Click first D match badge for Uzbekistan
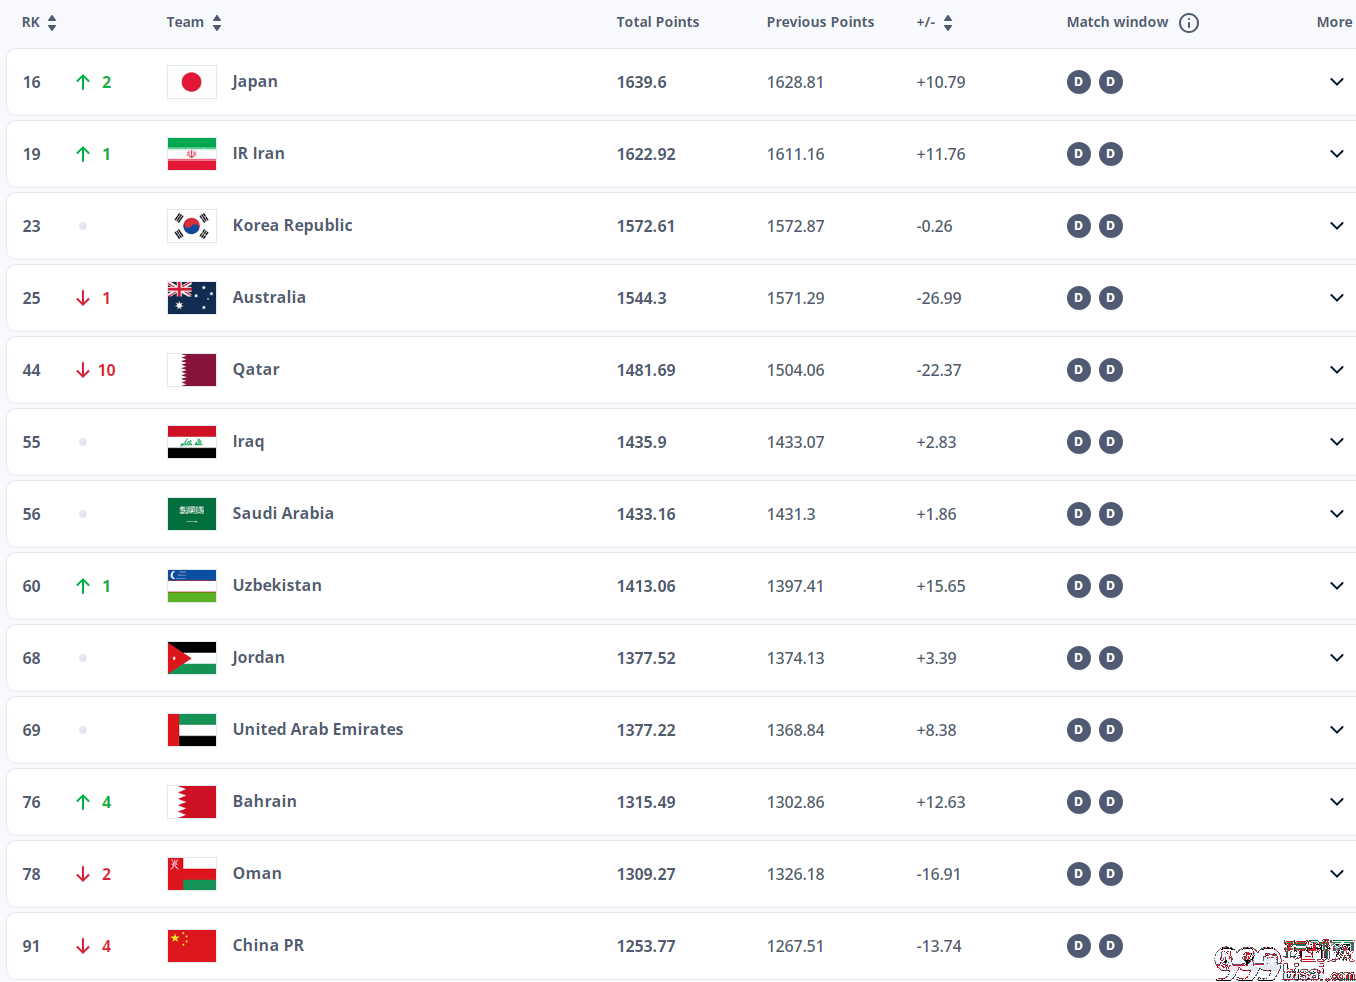1356x982 pixels. click(x=1078, y=586)
